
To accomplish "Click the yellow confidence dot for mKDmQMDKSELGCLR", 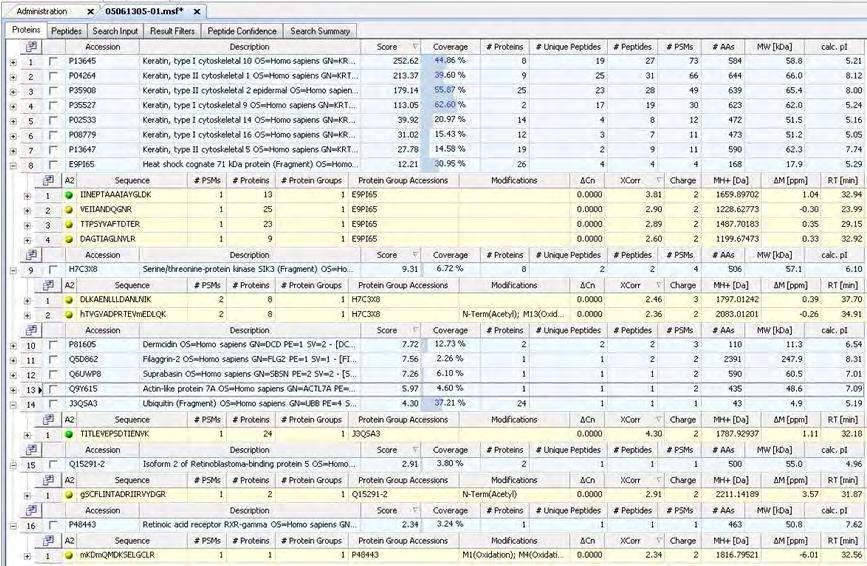I will (69, 555).
